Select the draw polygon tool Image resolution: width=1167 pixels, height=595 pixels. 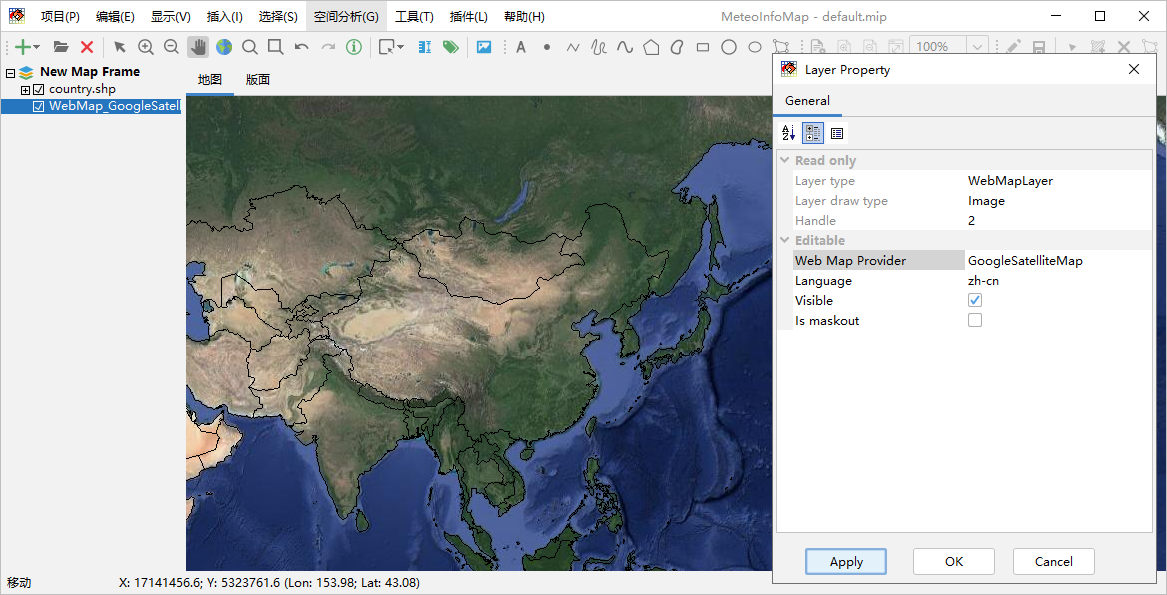(651, 47)
